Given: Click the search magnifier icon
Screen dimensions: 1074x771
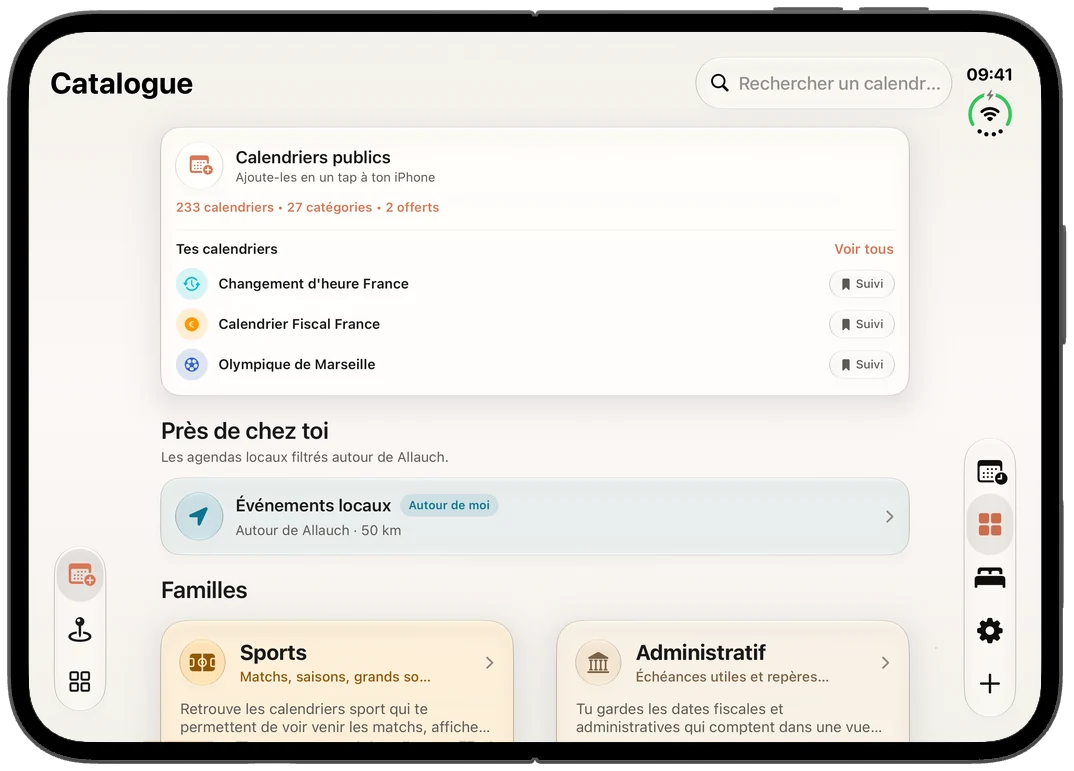Looking at the screenshot, I should pos(719,83).
